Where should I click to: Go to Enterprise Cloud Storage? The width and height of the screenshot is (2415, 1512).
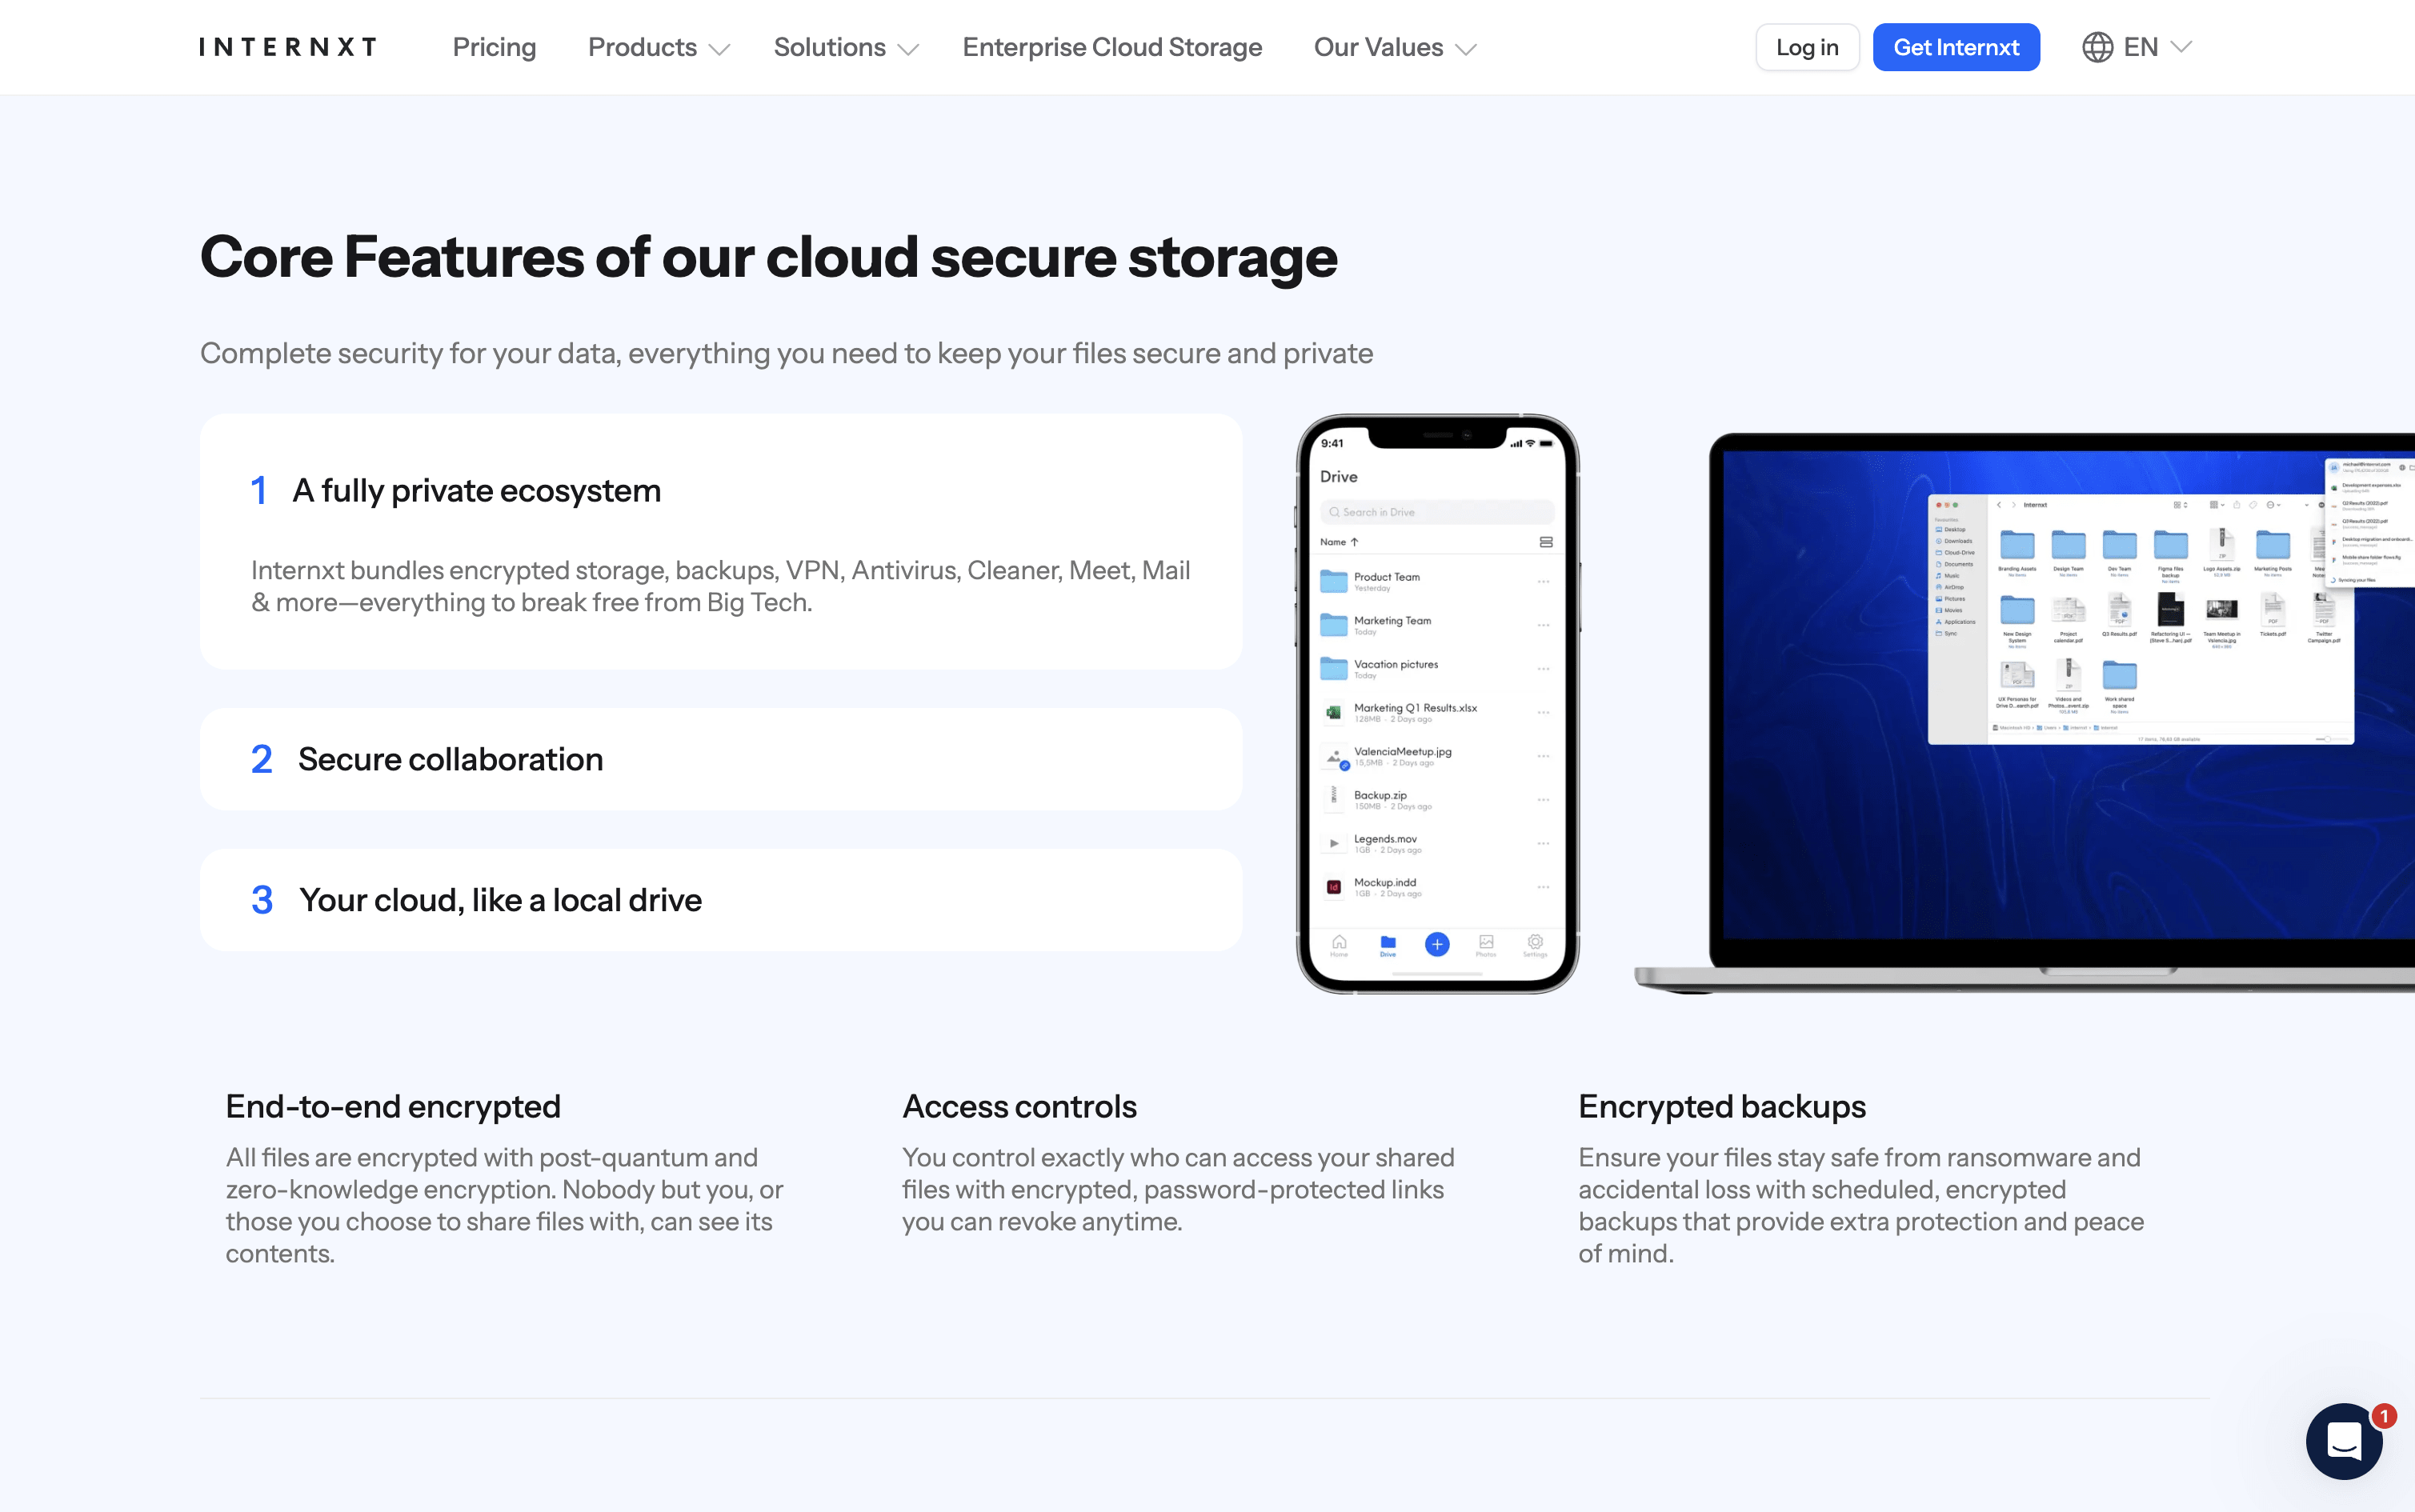[1112, 47]
